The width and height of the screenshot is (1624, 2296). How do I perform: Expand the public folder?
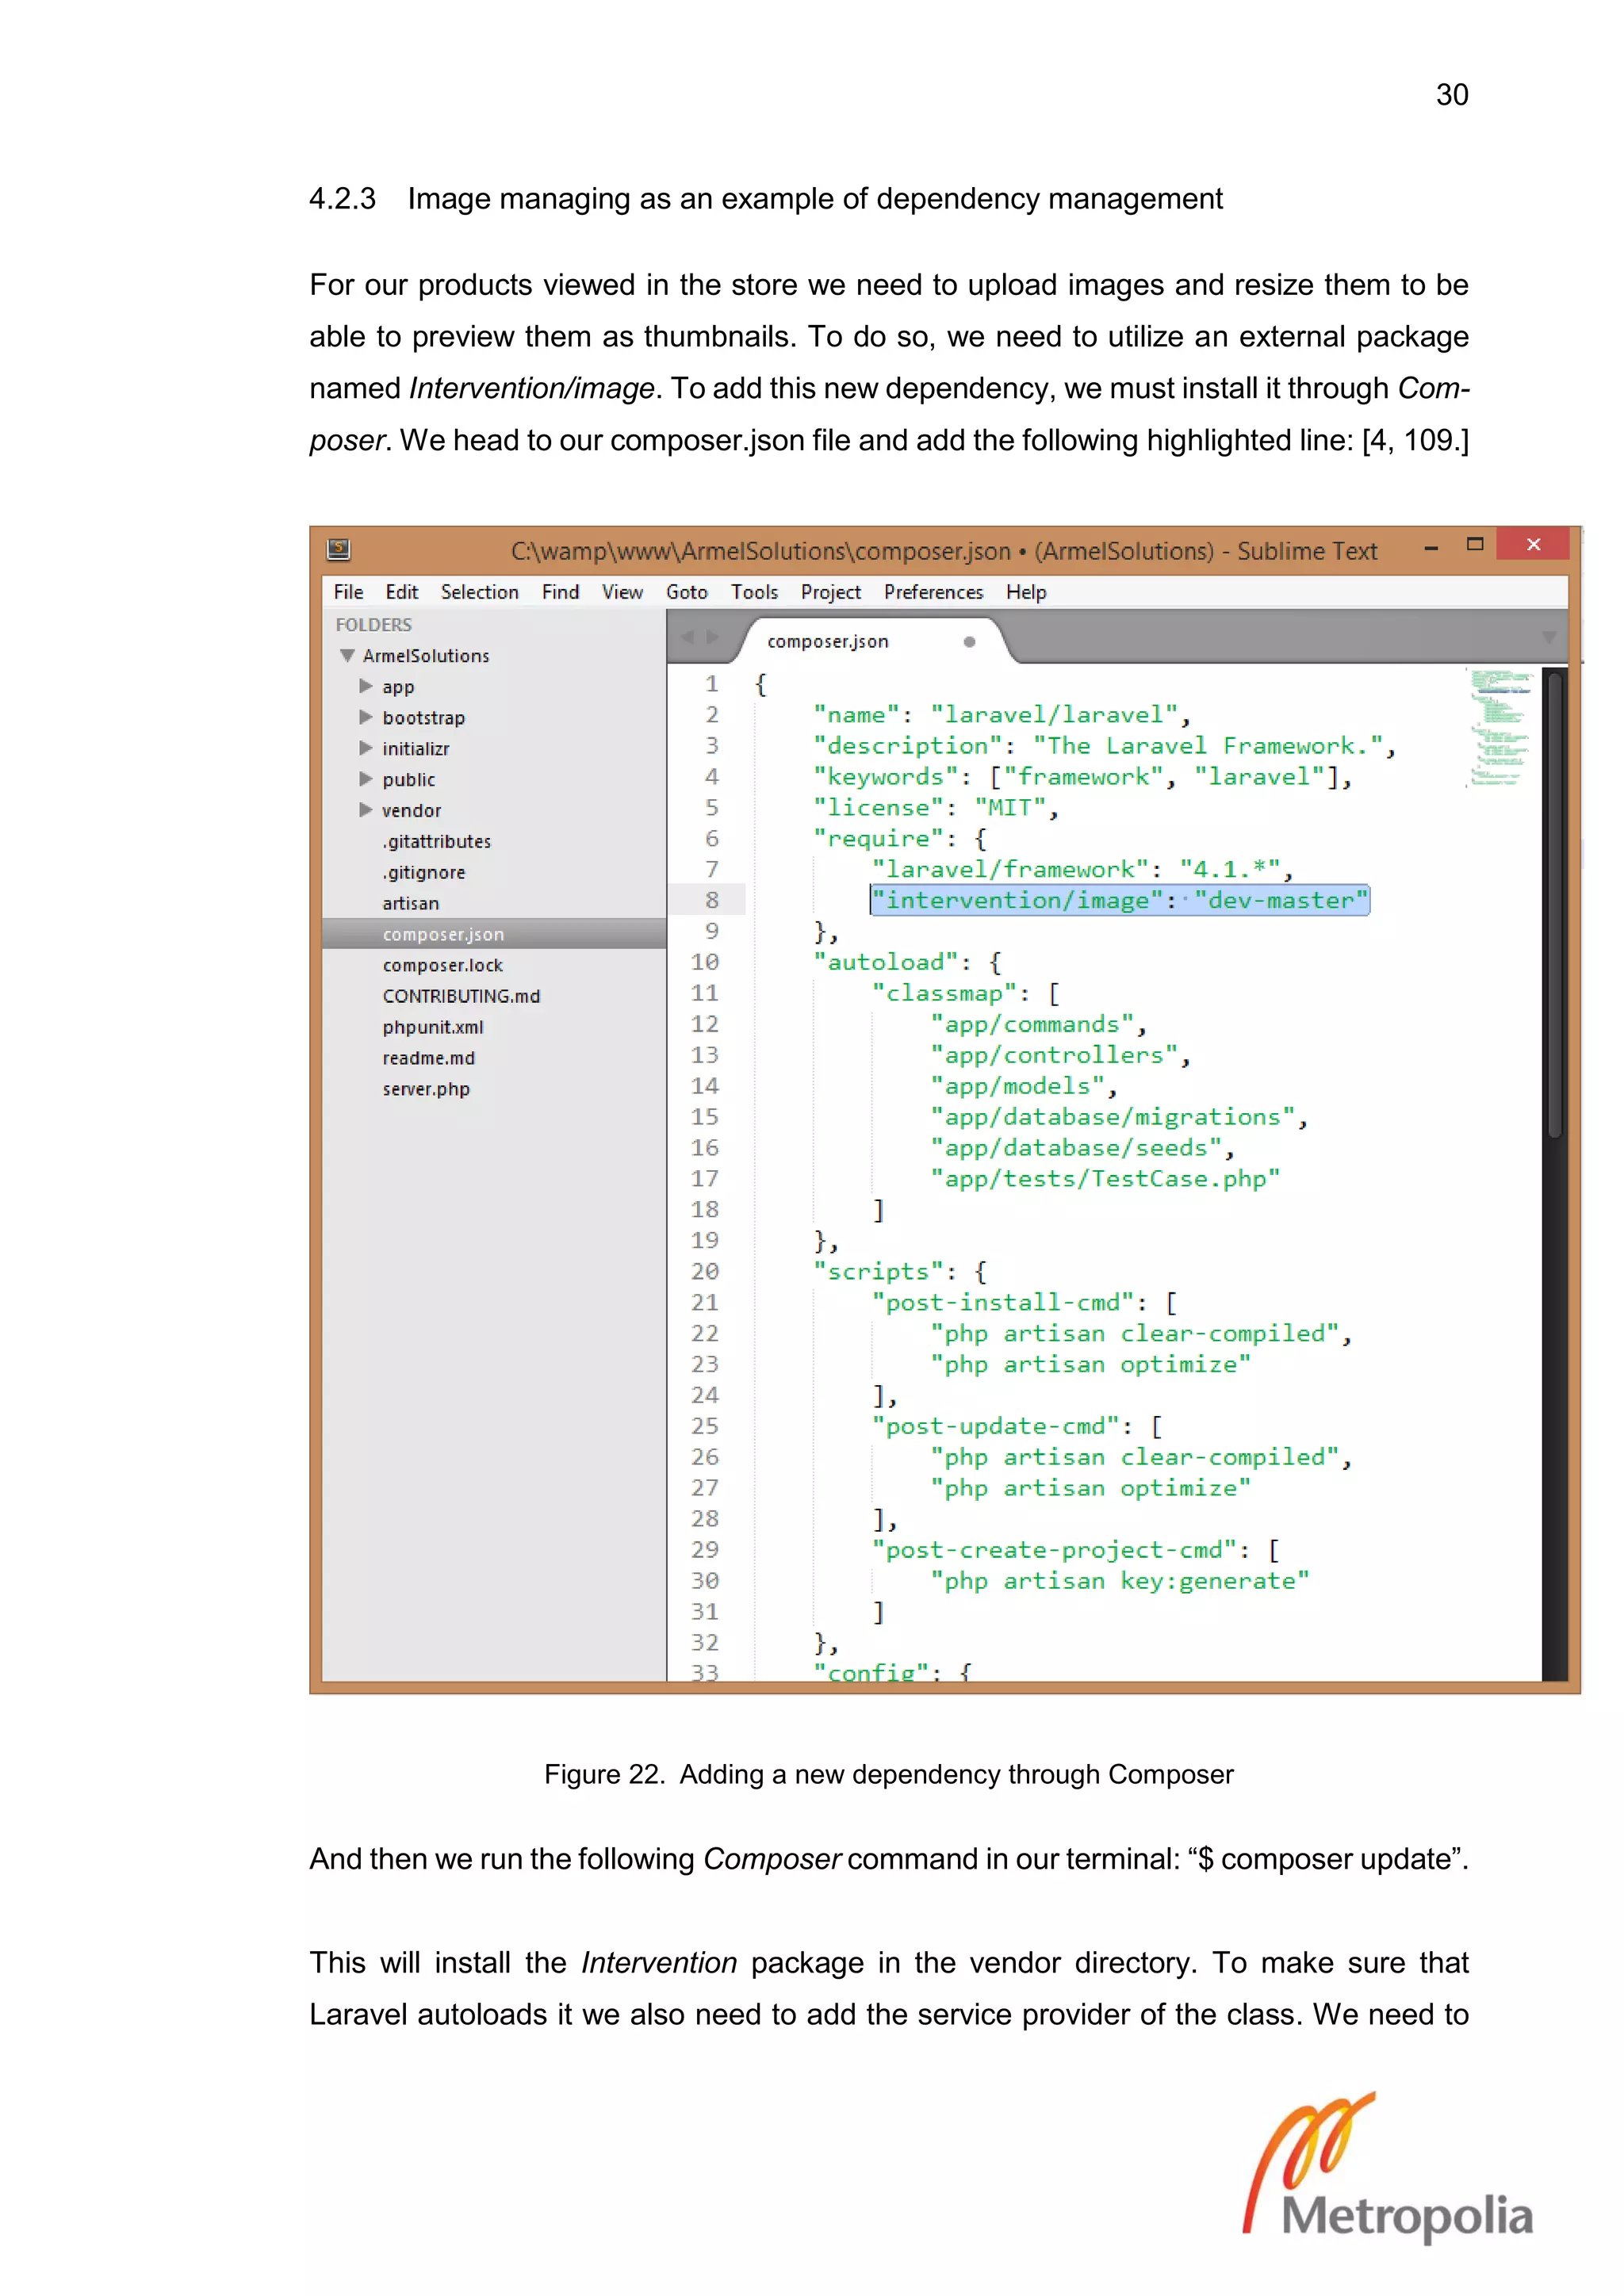coord(366,779)
